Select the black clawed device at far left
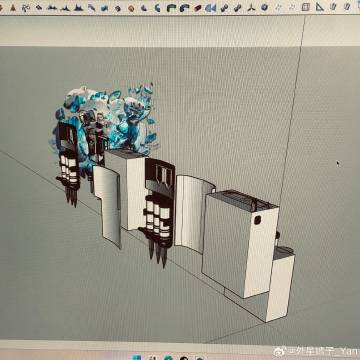This screenshot has width=360, height=360. [69, 163]
